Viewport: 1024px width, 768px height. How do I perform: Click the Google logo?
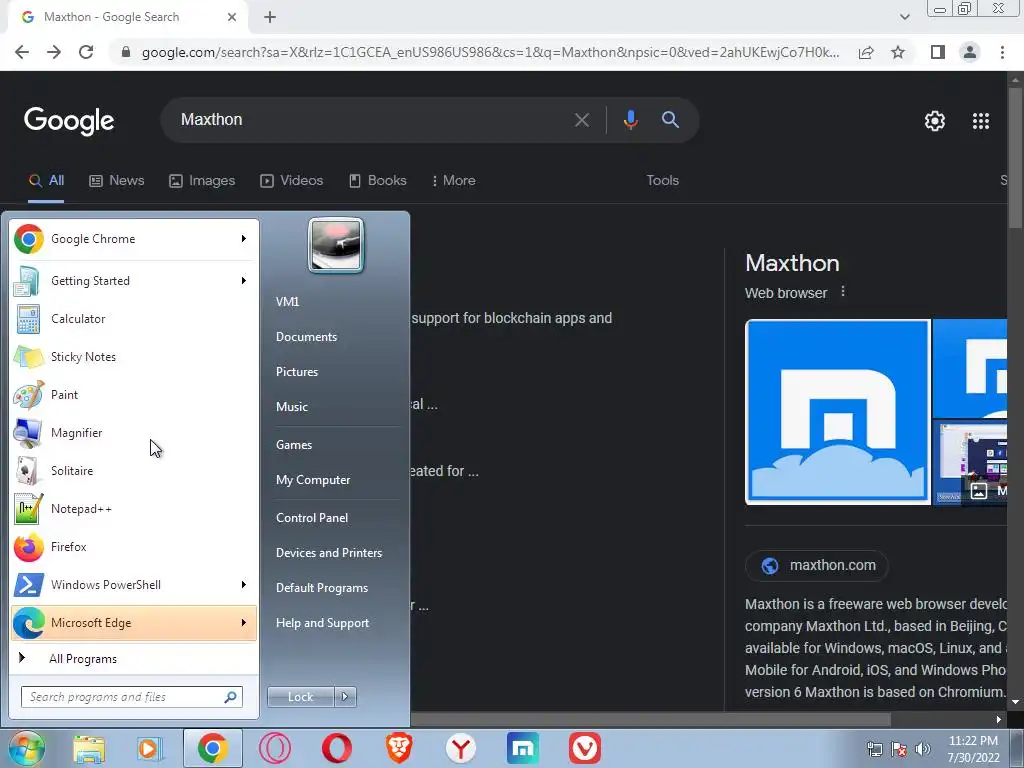(69, 121)
